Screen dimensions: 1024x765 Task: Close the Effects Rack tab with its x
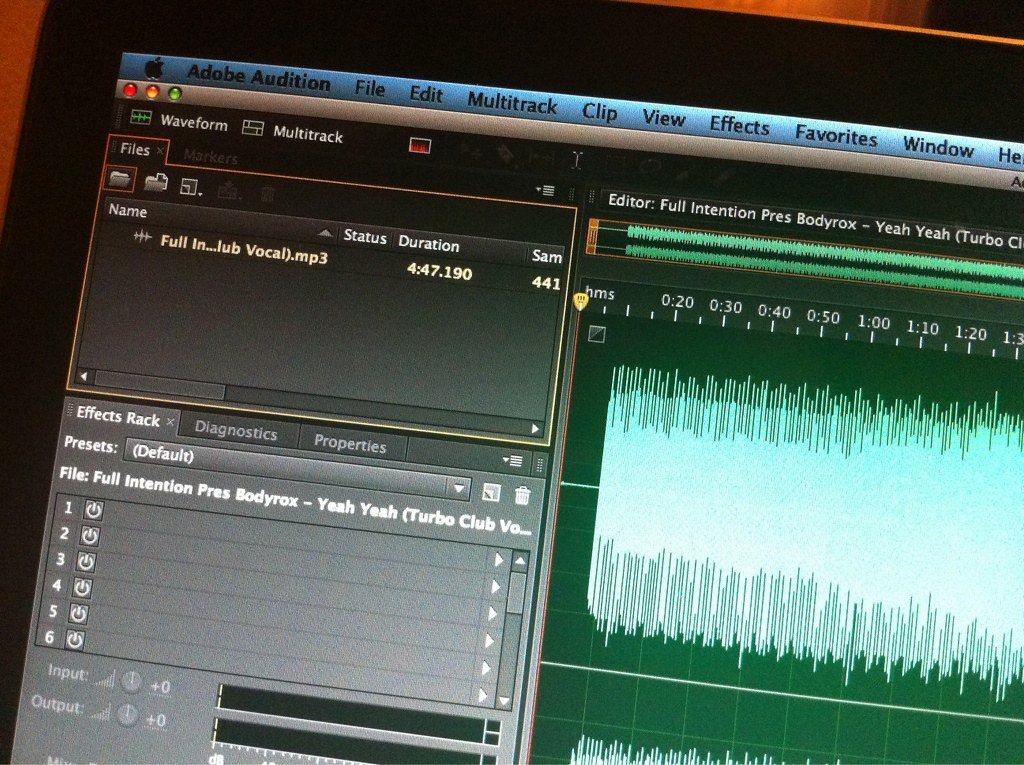(x=170, y=422)
